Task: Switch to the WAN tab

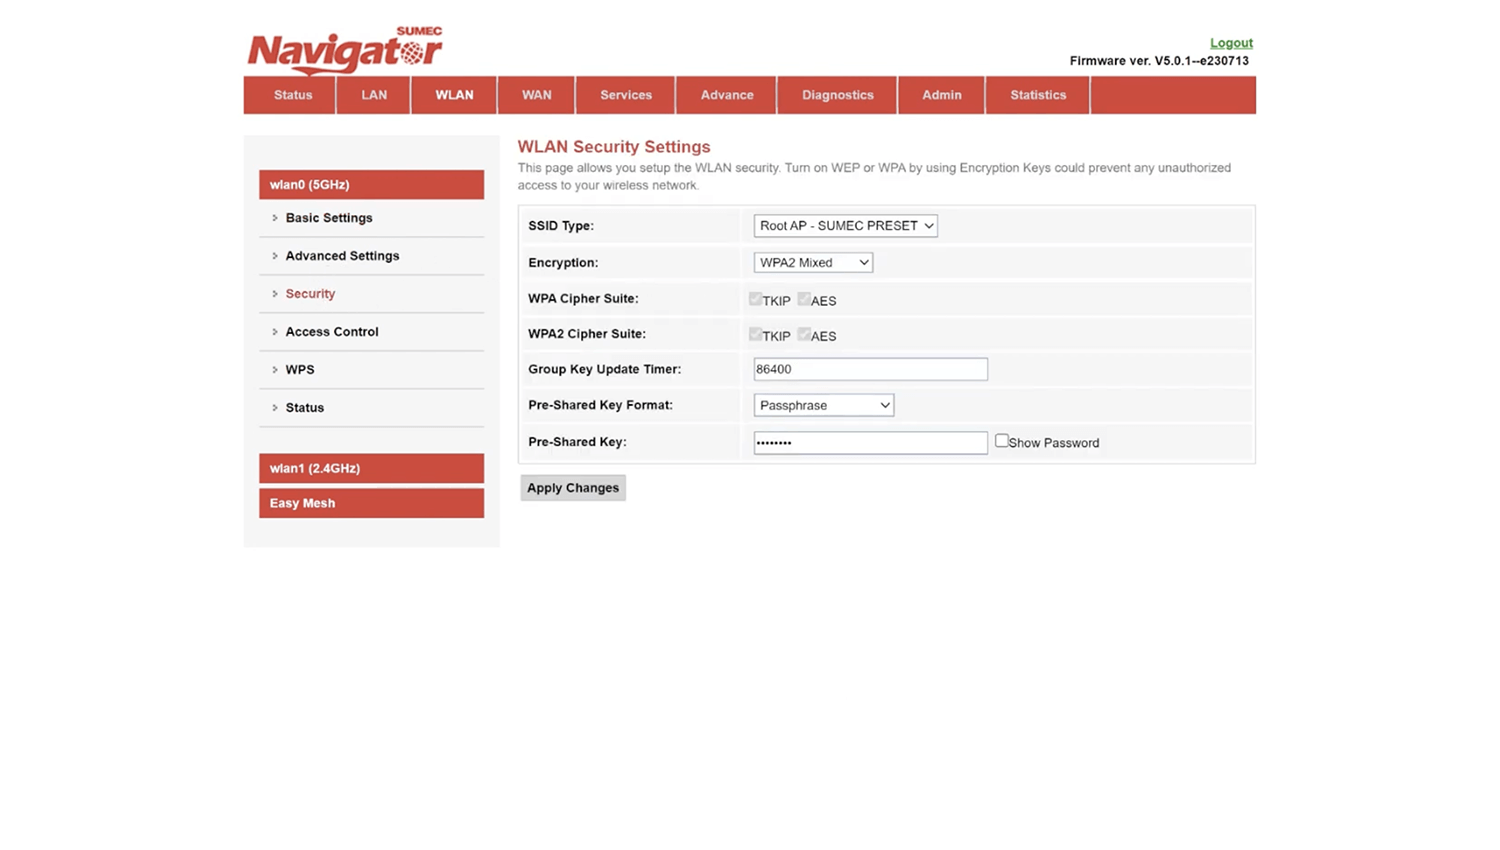Action: (536, 95)
